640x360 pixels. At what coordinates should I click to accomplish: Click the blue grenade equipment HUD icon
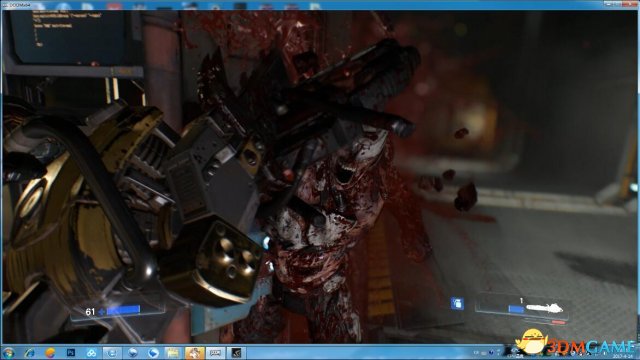pos(457,303)
